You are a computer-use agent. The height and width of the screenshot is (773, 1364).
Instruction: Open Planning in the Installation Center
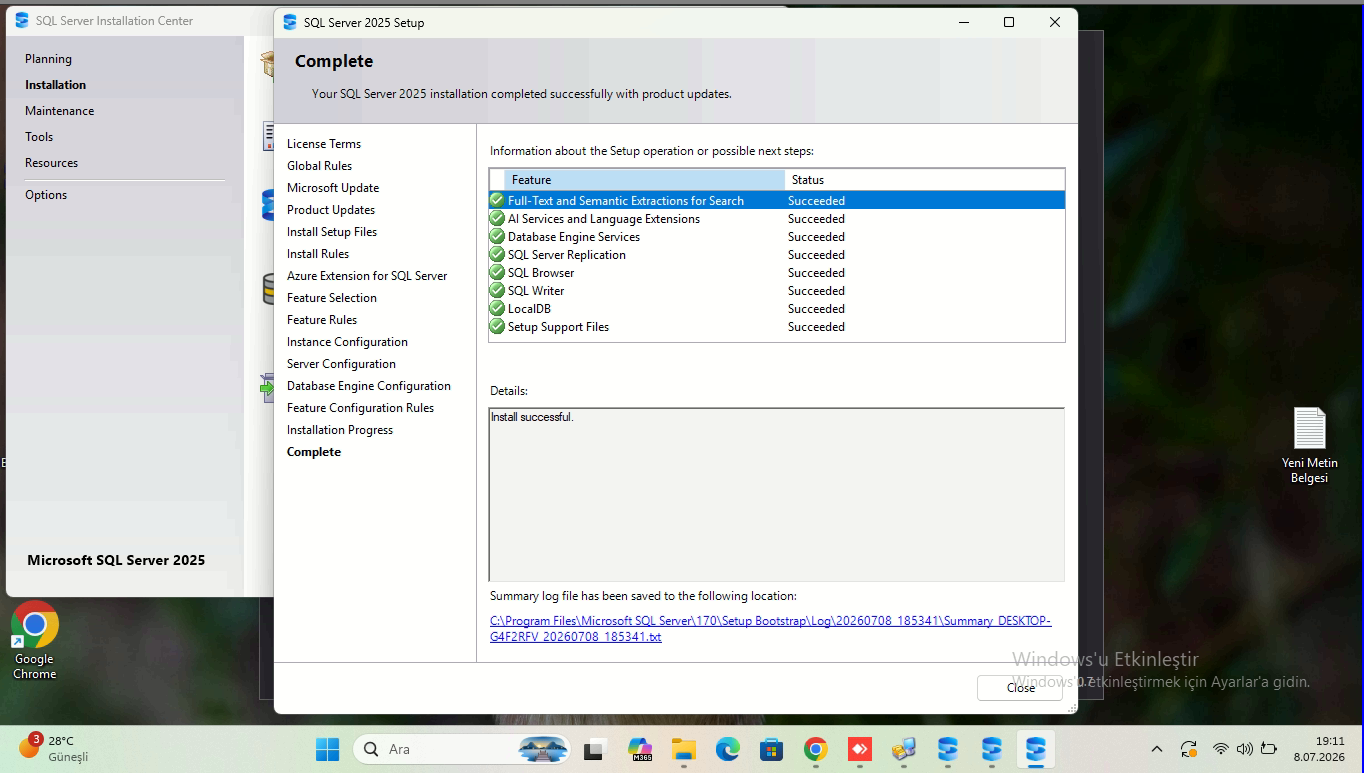point(49,59)
